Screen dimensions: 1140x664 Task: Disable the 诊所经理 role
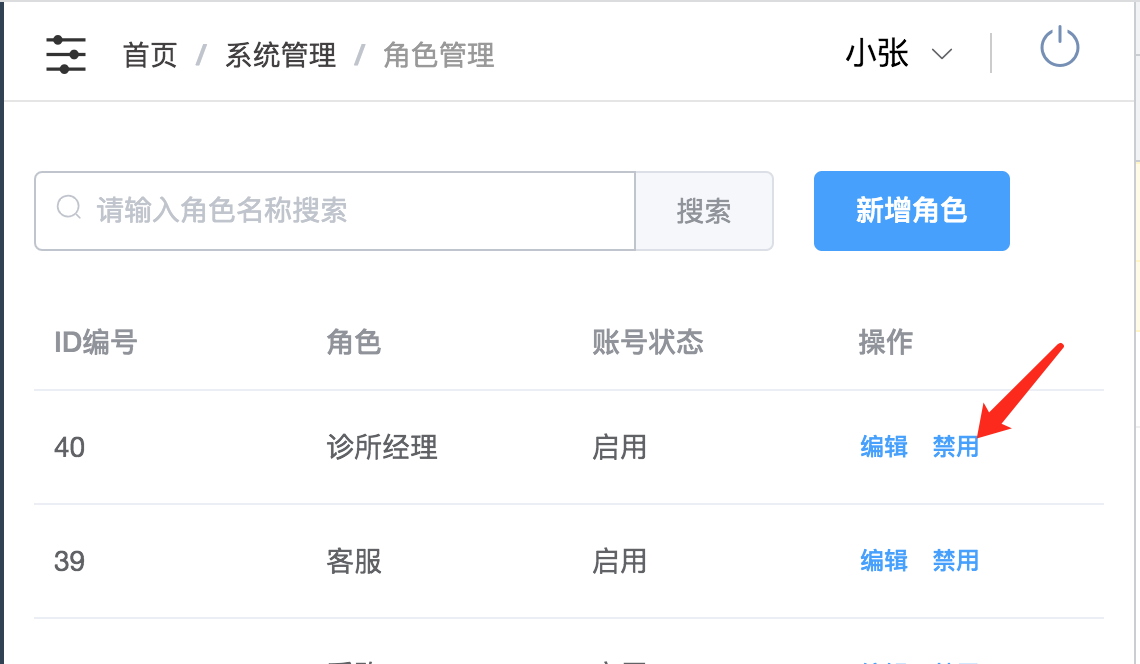tap(955, 447)
